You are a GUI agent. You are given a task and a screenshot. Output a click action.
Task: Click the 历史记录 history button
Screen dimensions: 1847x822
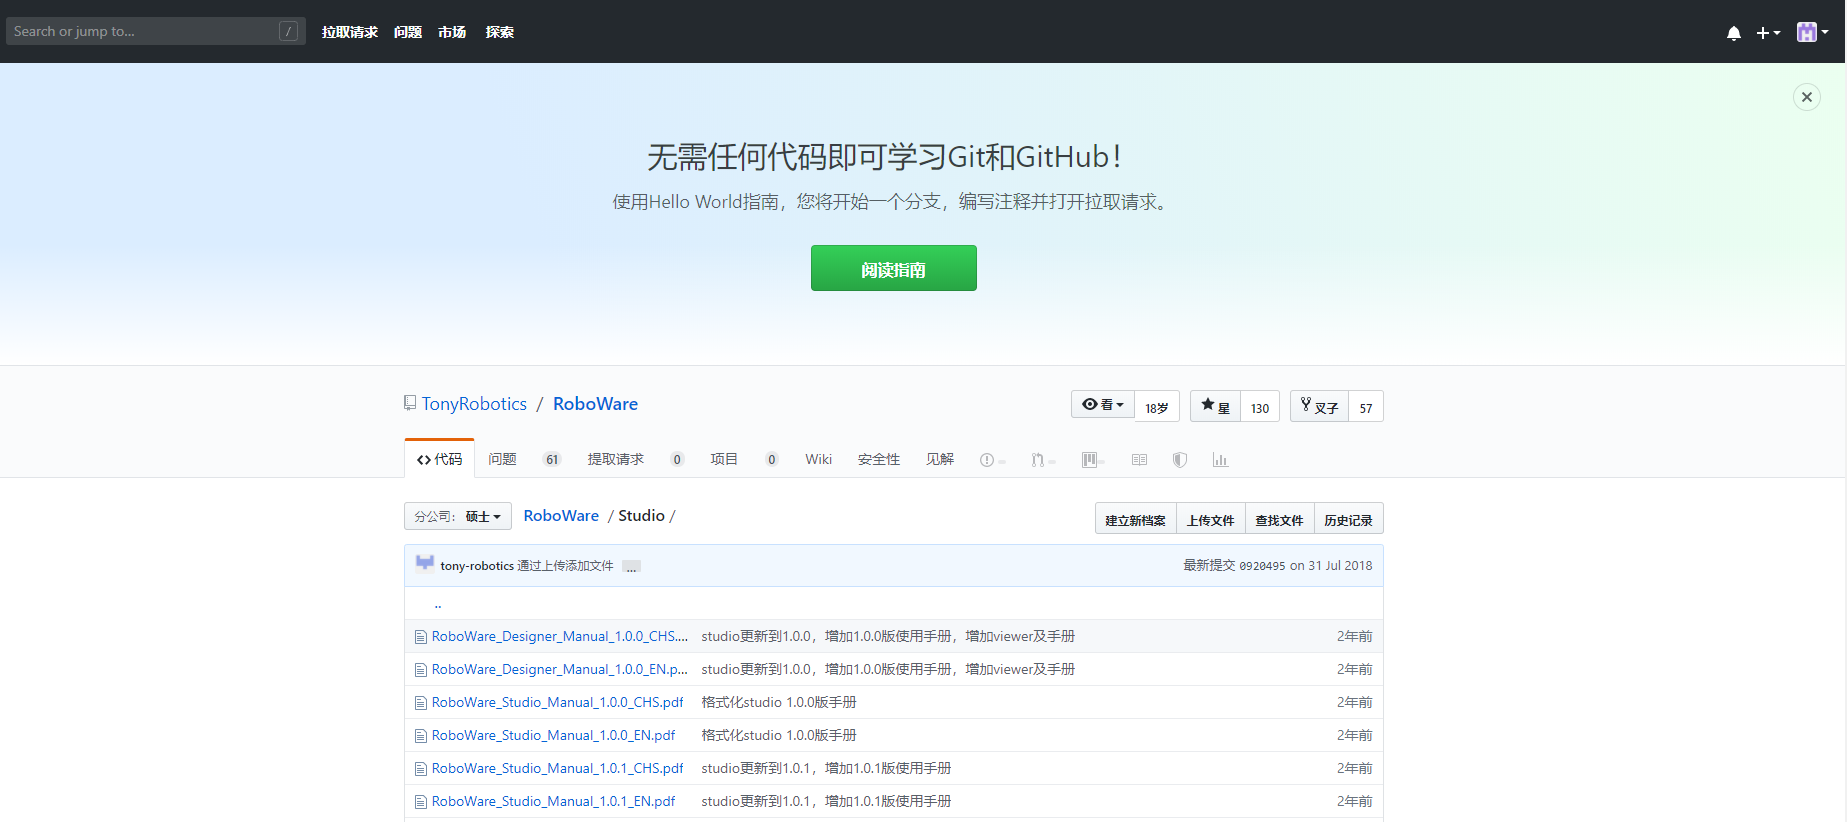[1348, 520]
